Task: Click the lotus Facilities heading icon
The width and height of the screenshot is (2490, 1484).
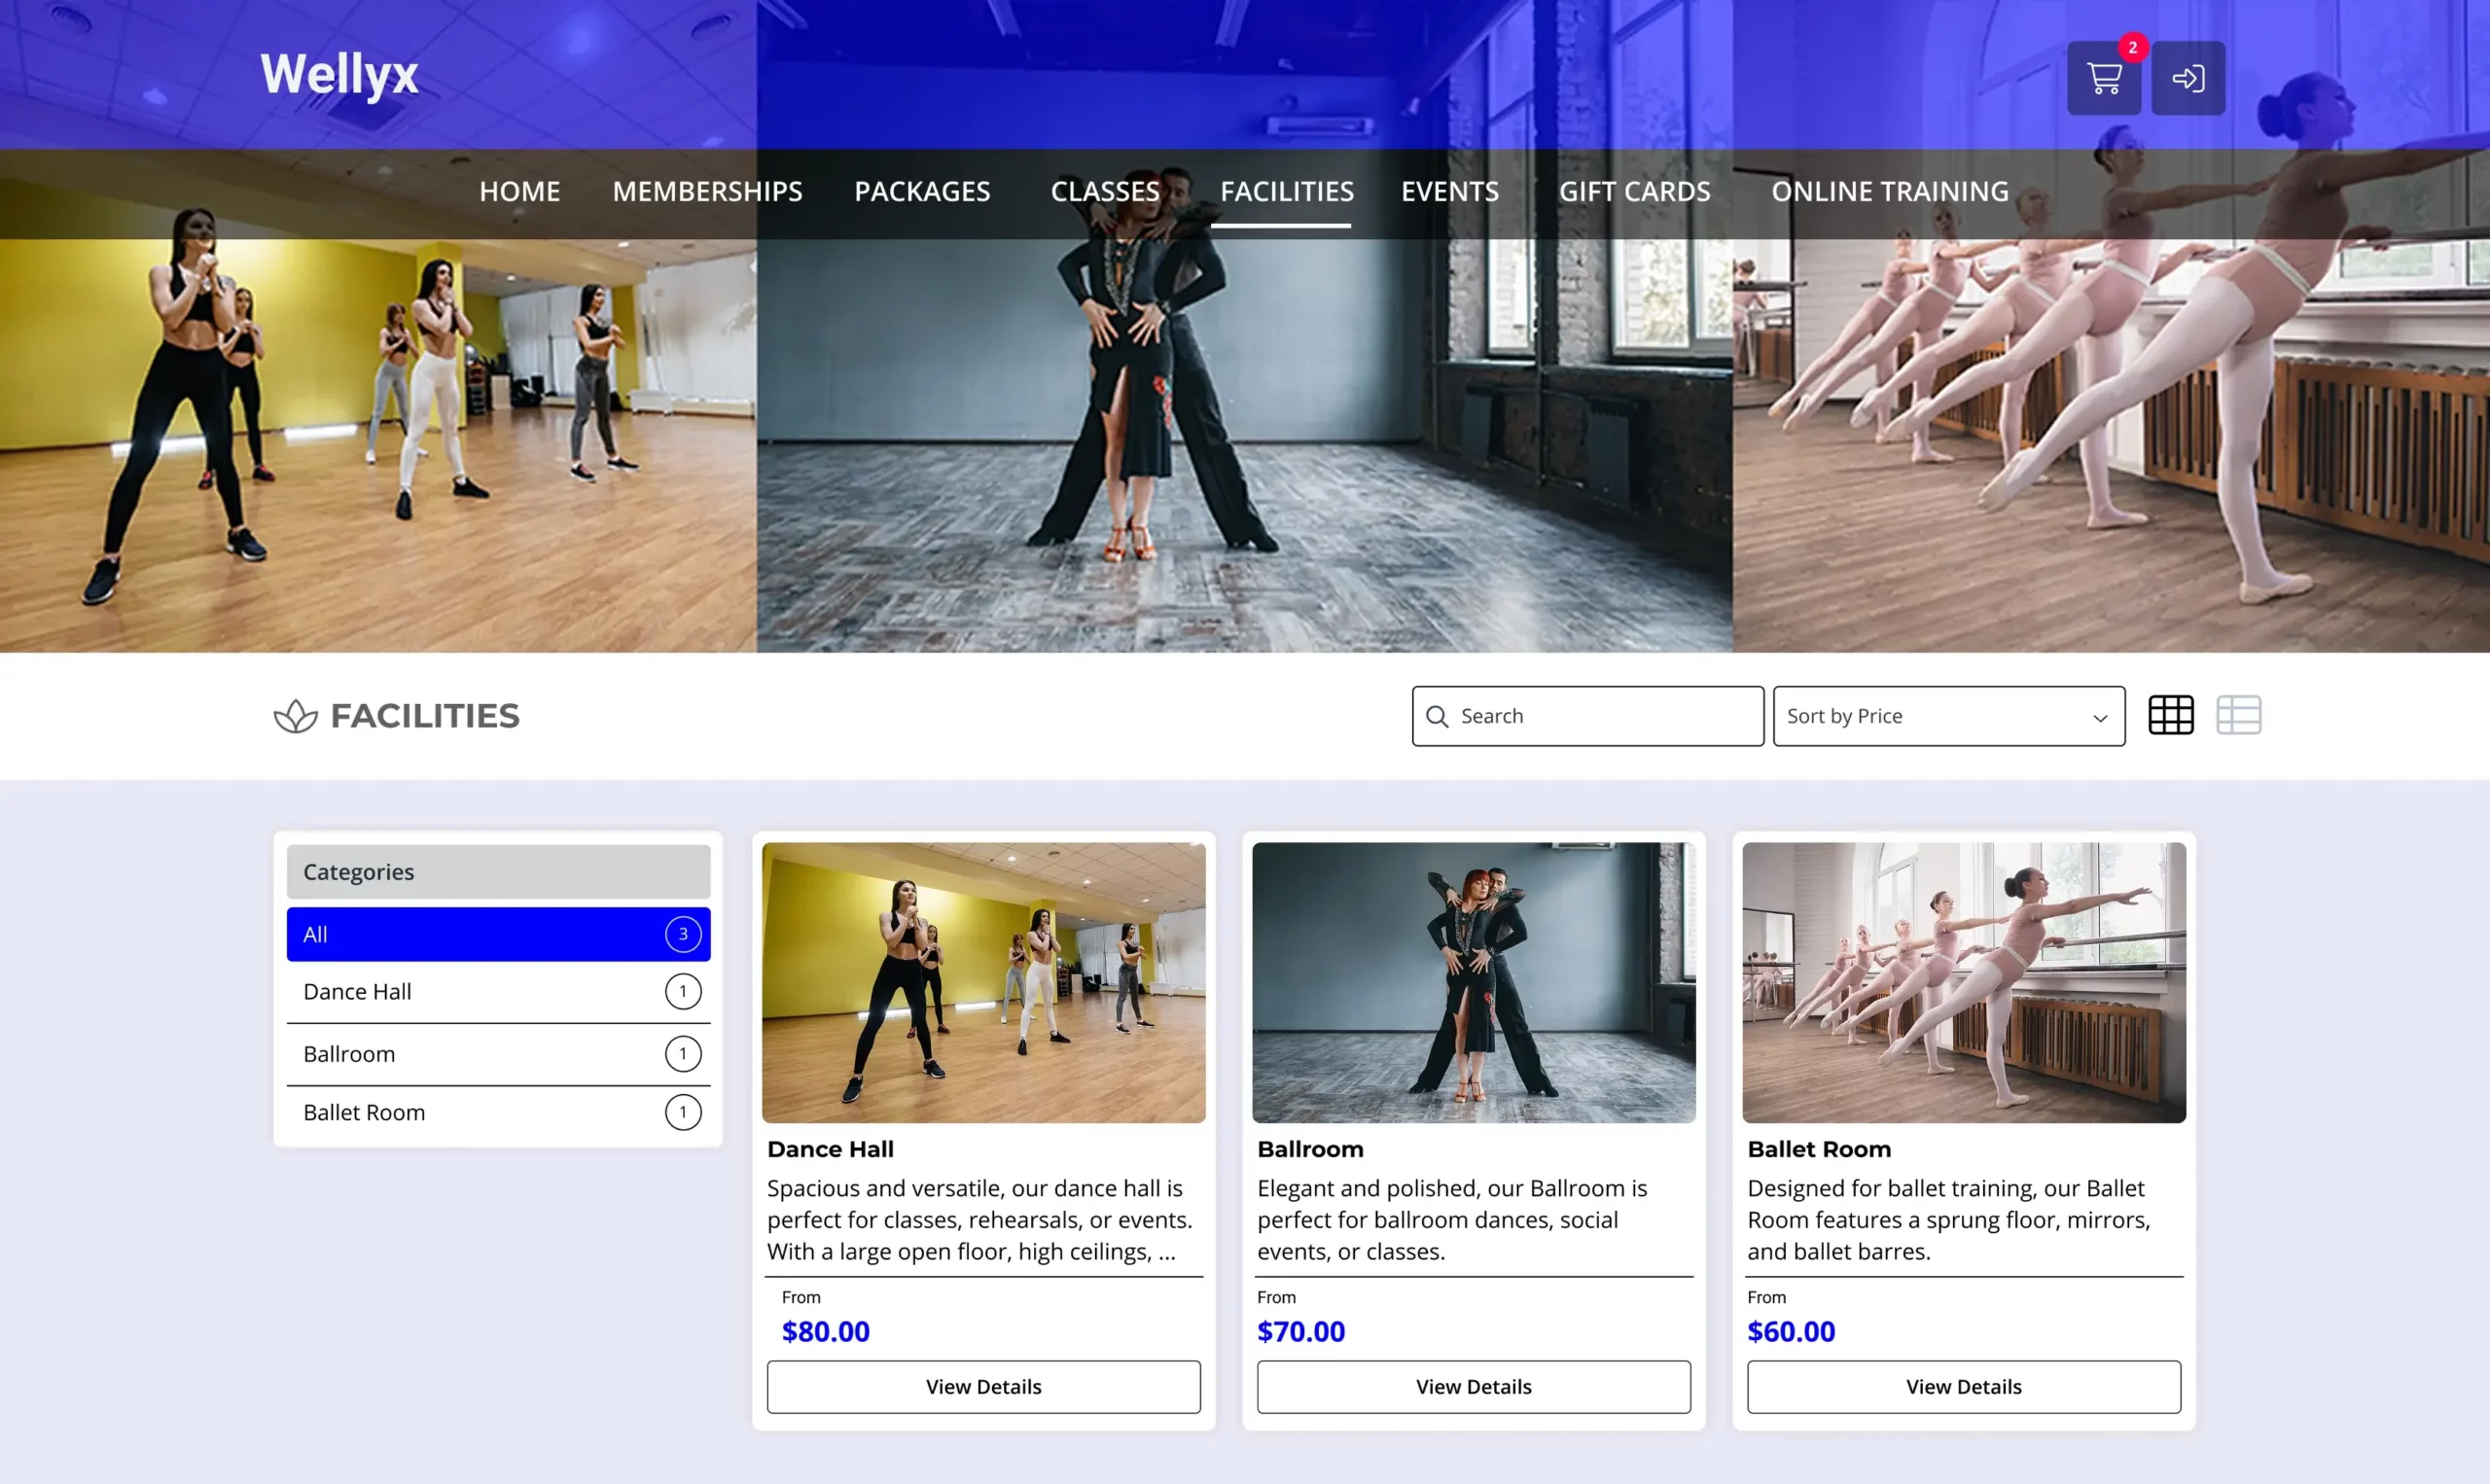Action: [295, 716]
